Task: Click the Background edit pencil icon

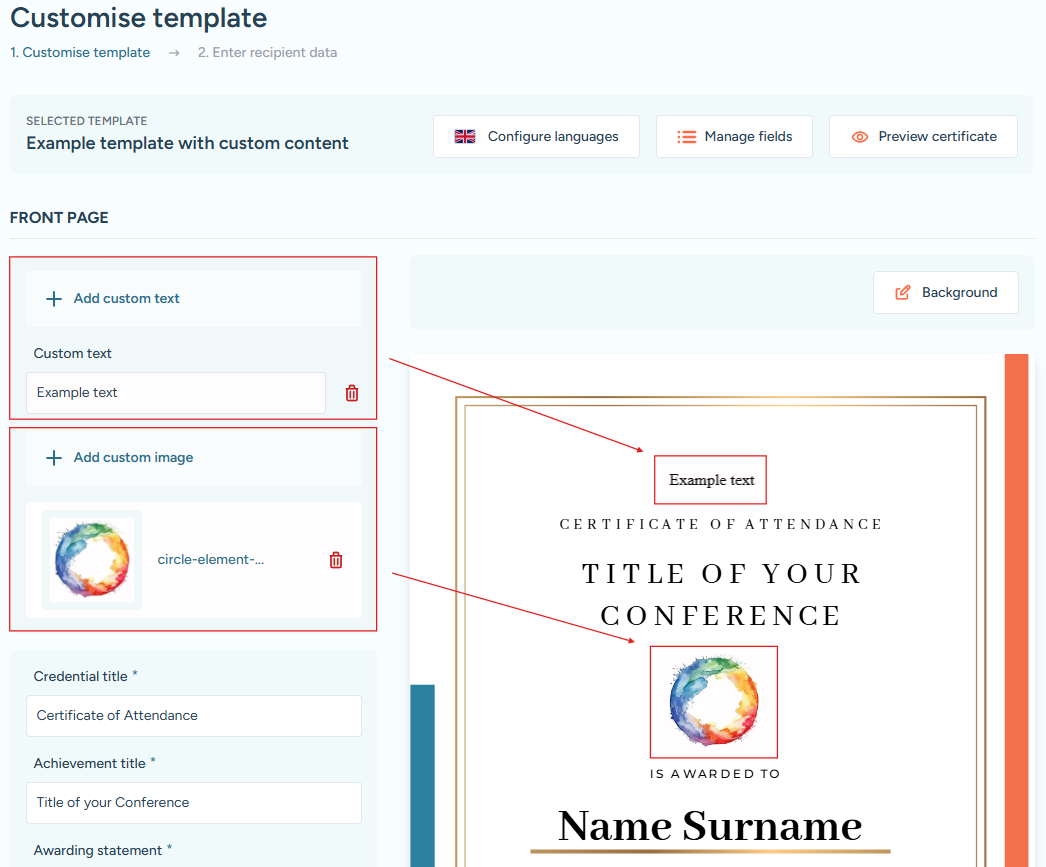Action: pos(903,293)
